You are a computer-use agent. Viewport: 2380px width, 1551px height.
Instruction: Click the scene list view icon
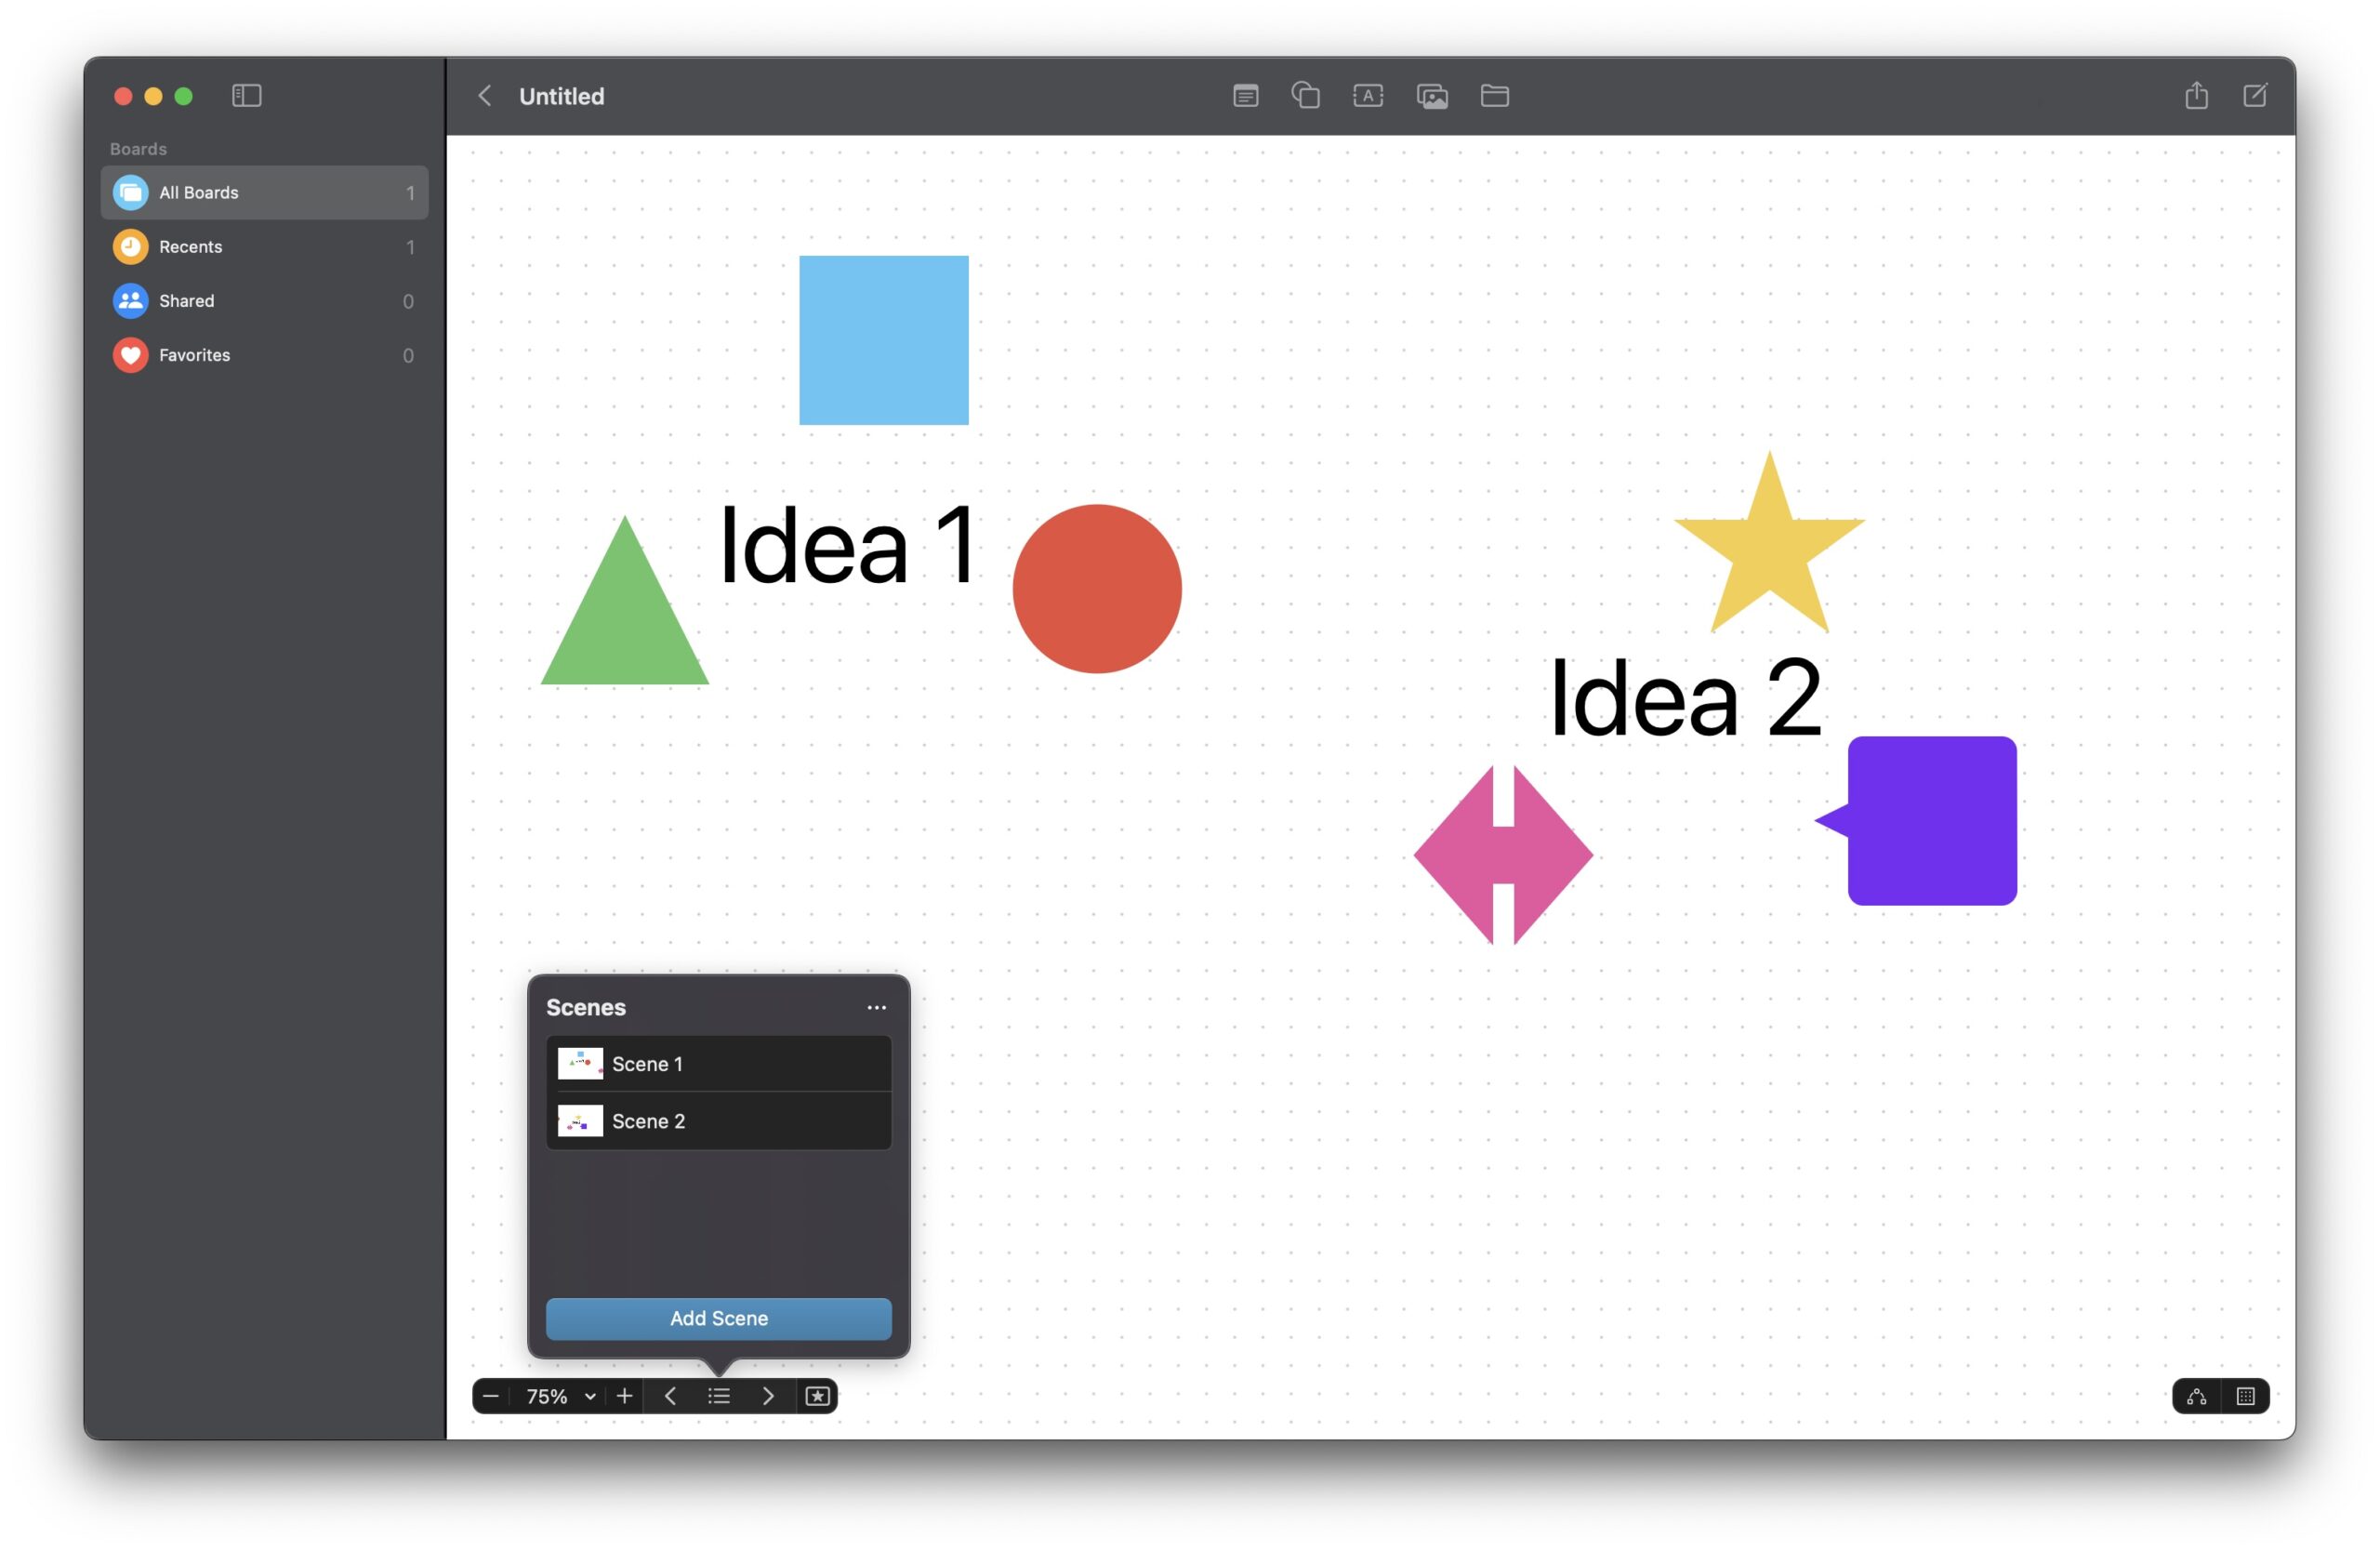coord(718,1393)
